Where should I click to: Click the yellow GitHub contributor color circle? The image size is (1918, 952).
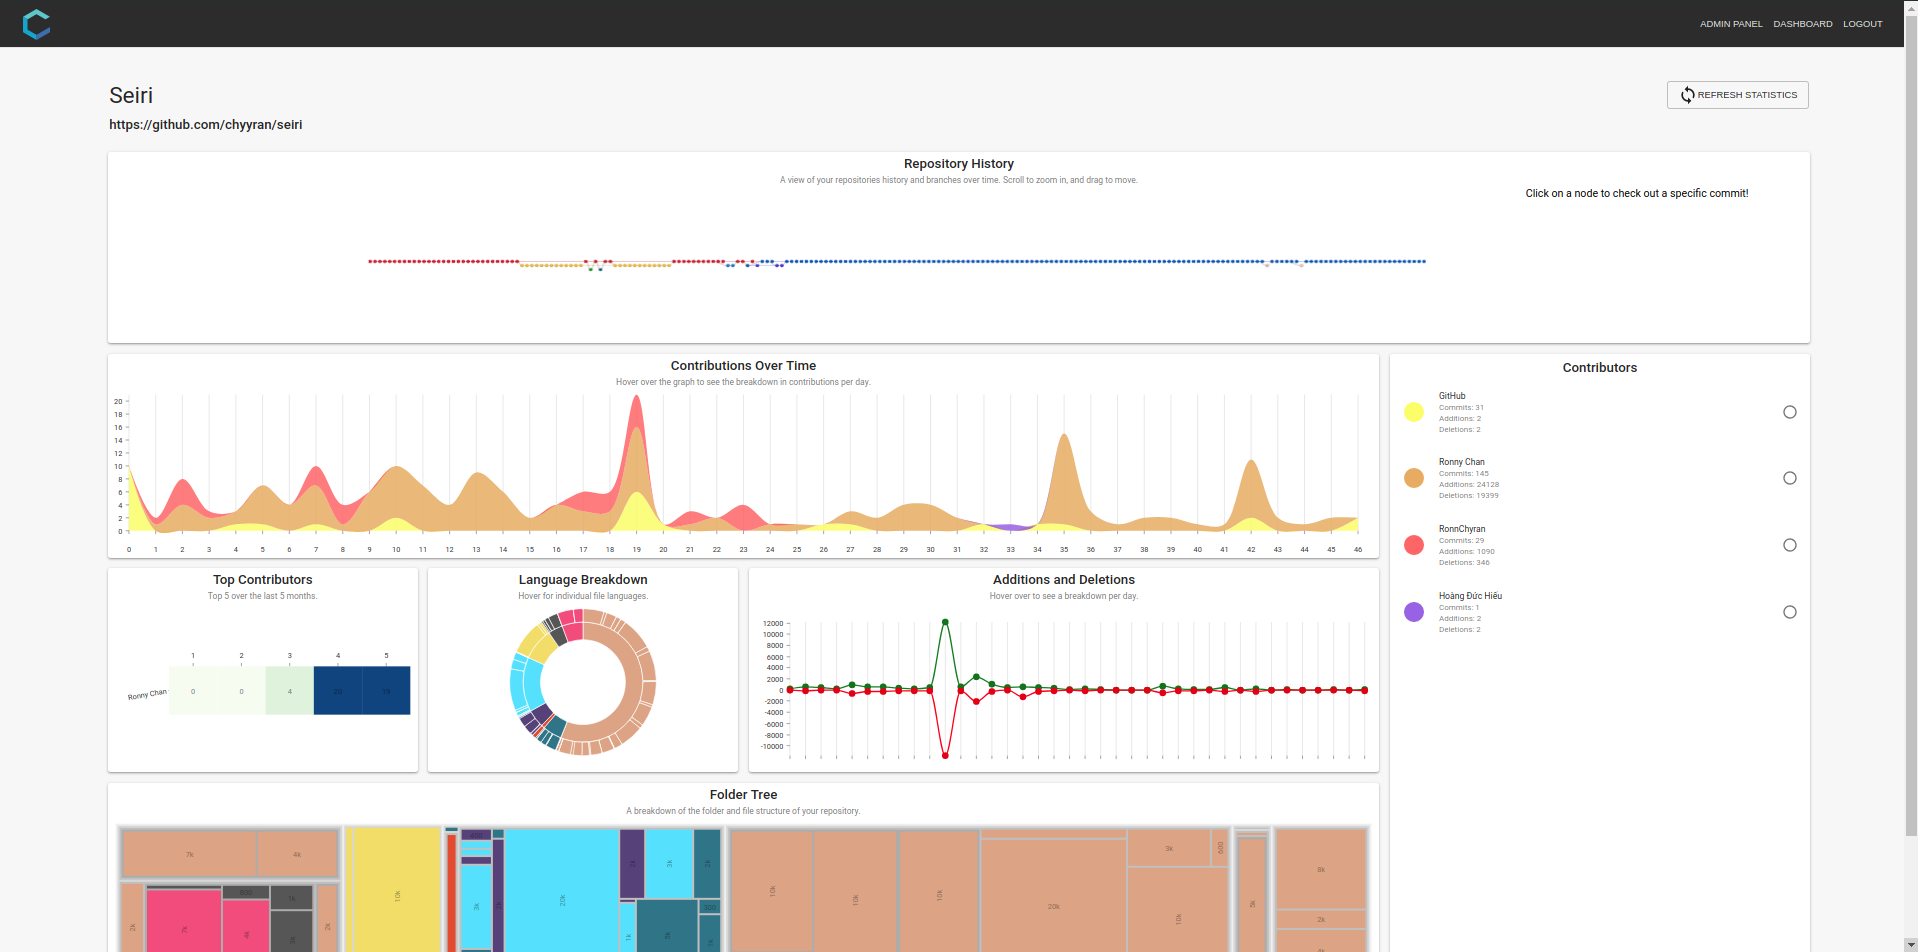[1413, 412]
